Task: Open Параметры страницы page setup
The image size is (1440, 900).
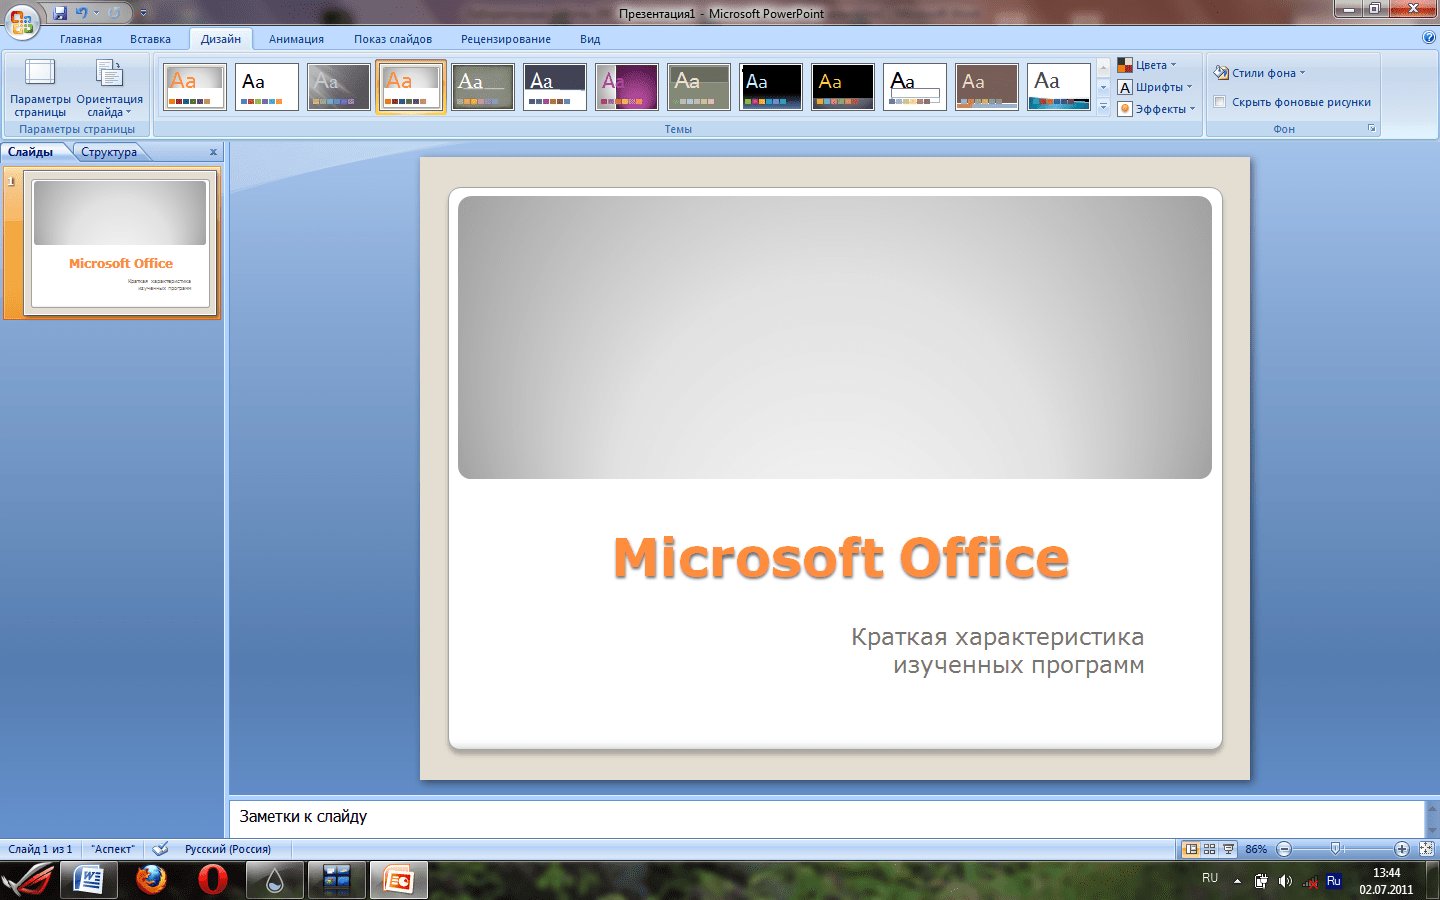Action: [x=40, y=88]
